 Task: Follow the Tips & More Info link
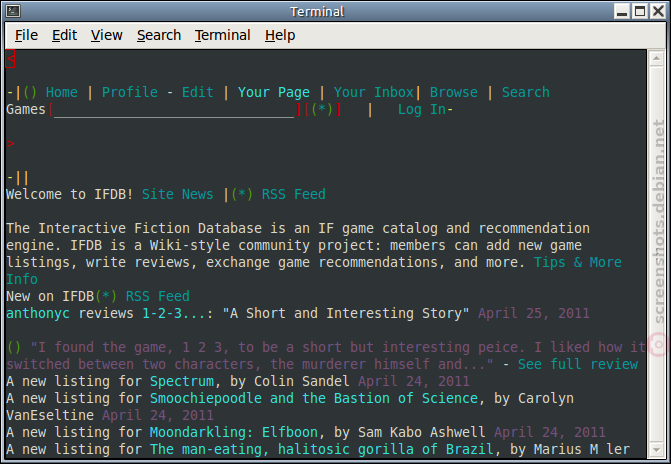(578, 262)
